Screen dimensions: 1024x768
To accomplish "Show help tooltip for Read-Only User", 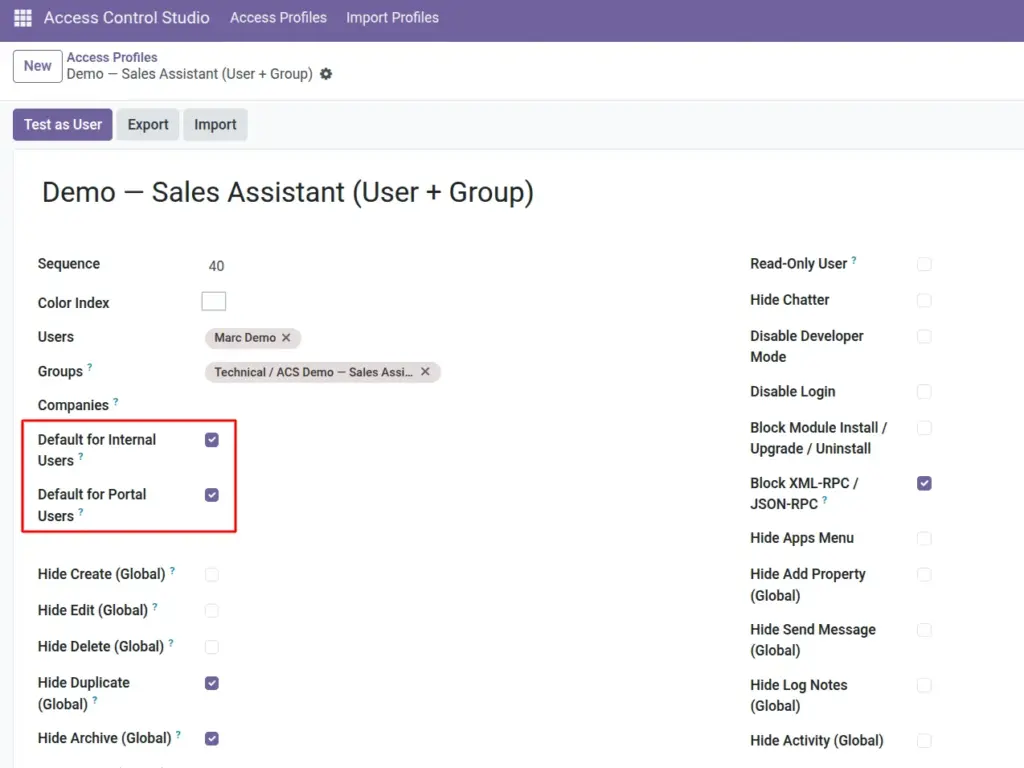I will click(854, 260).
